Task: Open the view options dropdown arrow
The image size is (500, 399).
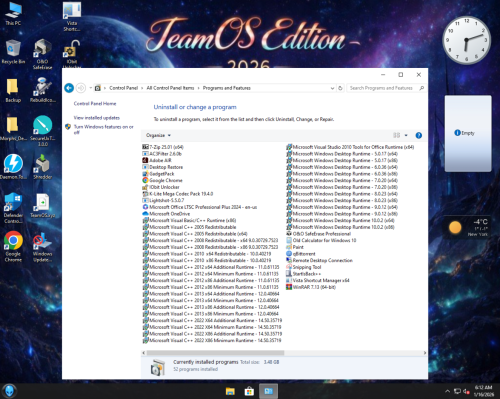Action: click(x=406, y=135)
